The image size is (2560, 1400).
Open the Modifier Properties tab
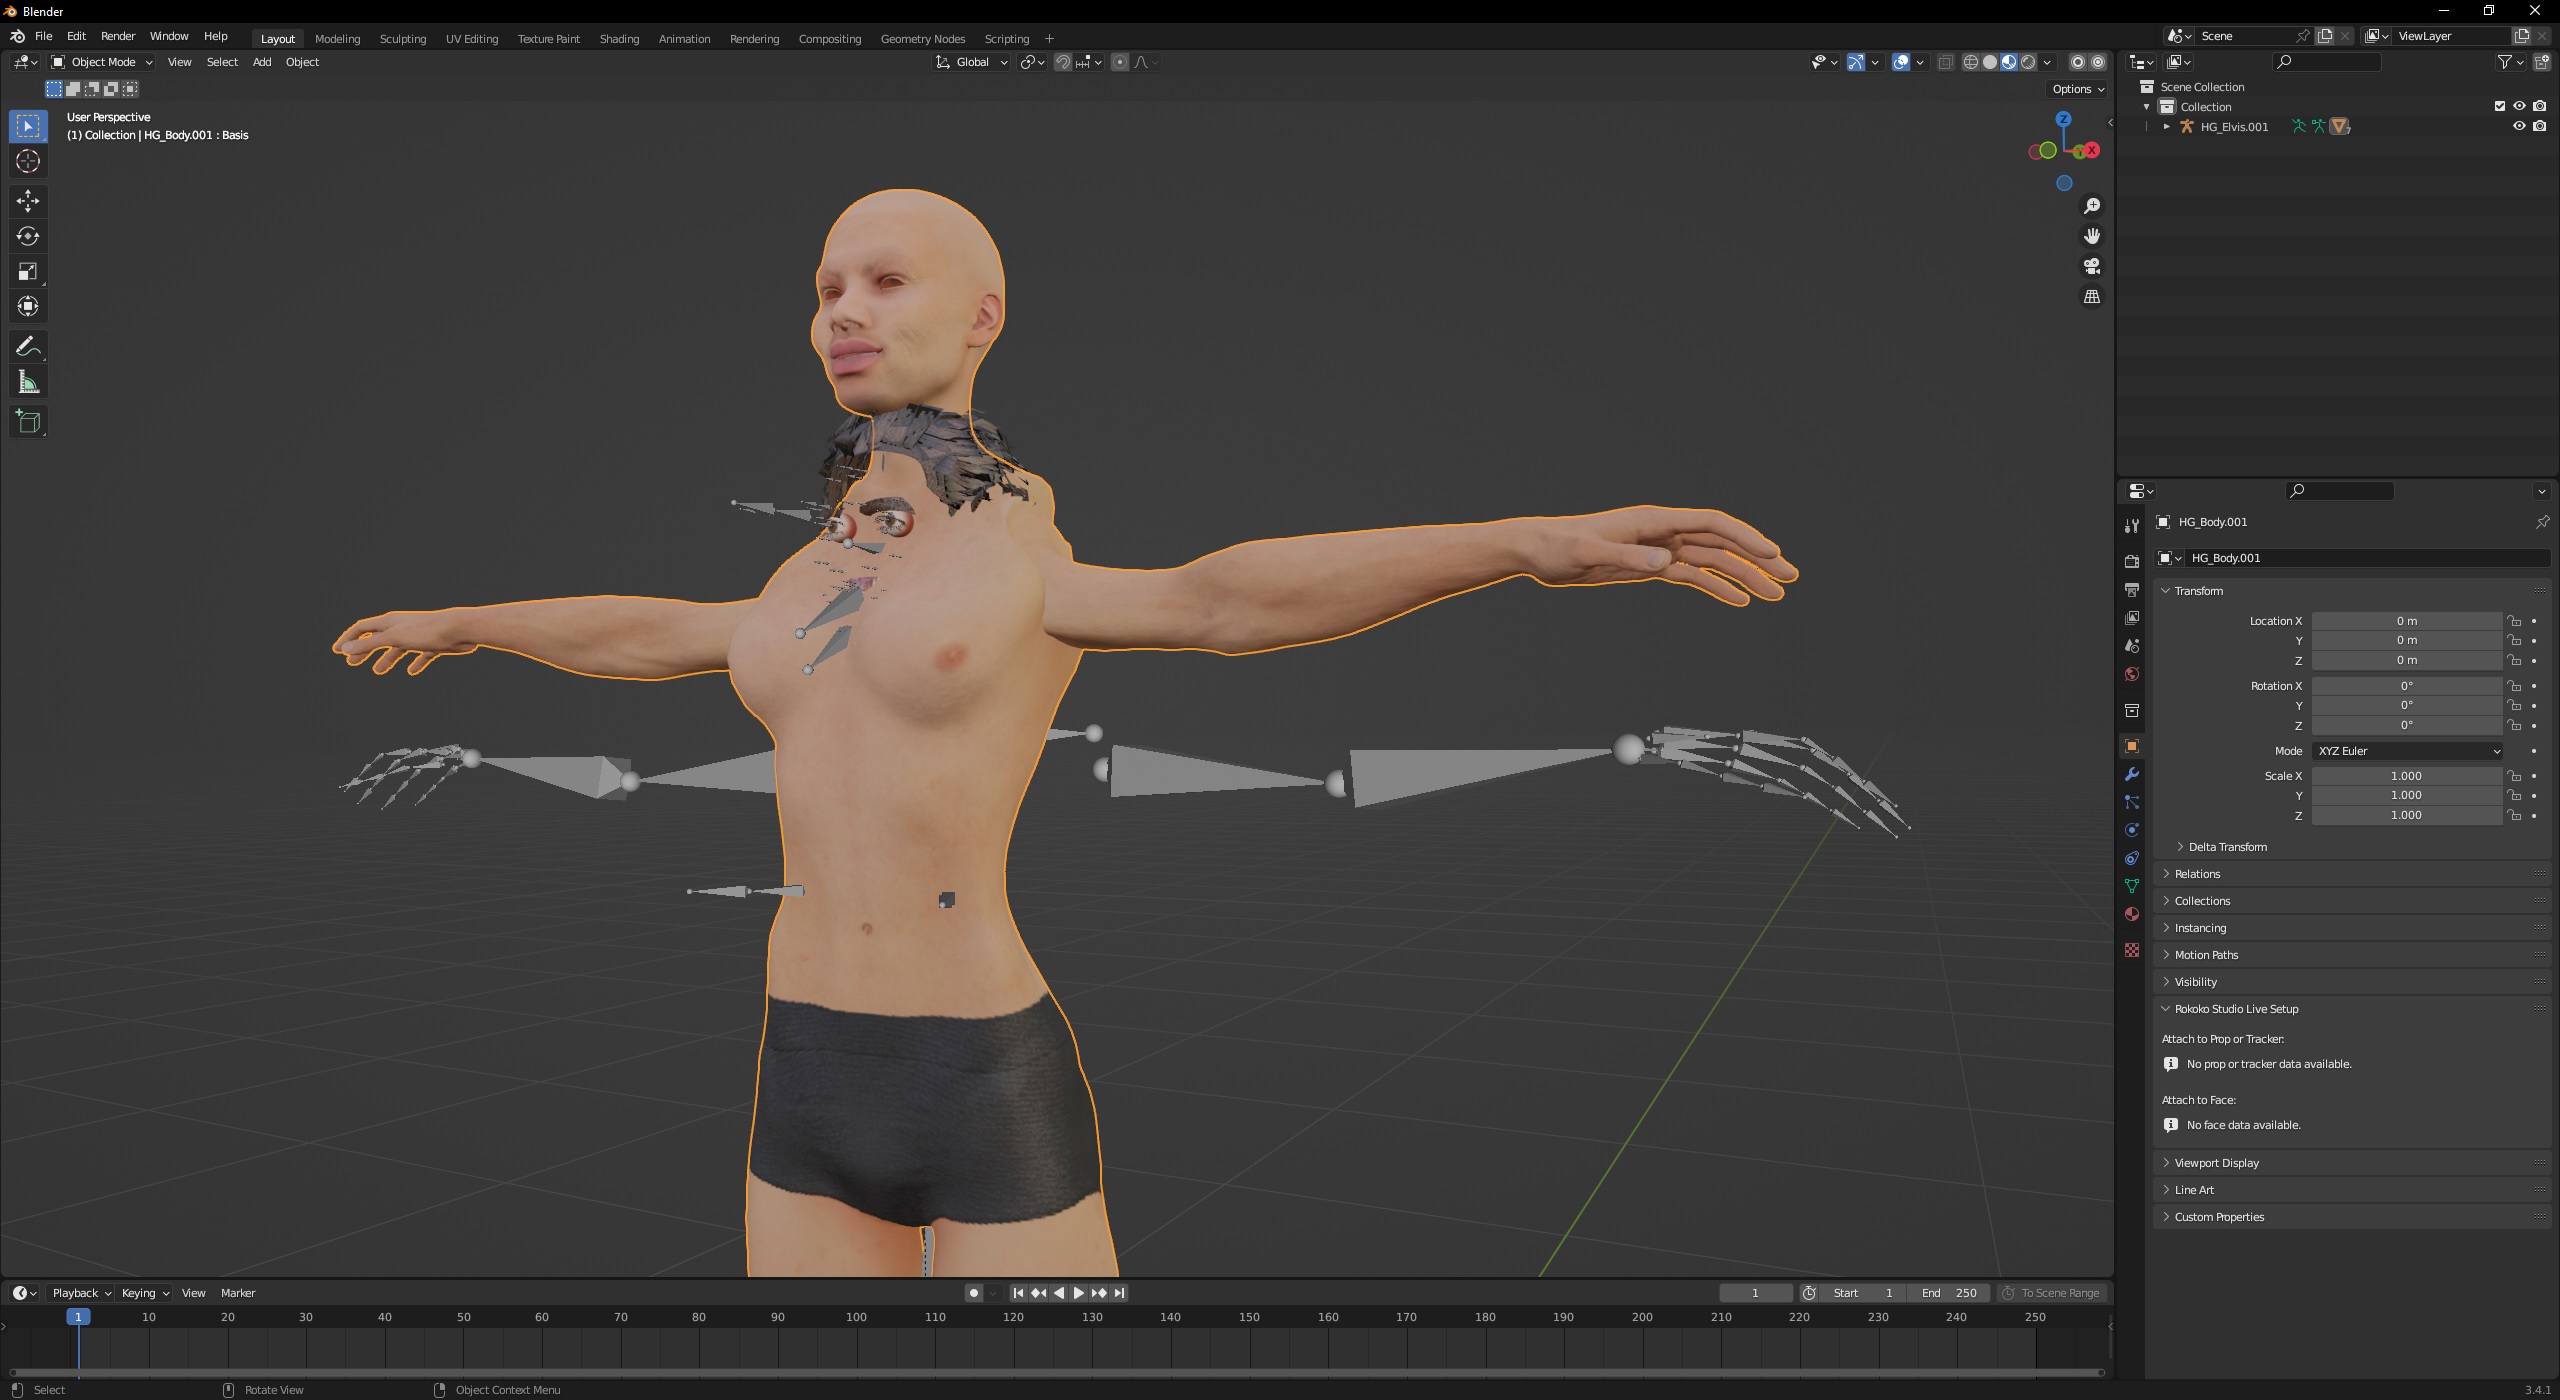click(2133, 773)
